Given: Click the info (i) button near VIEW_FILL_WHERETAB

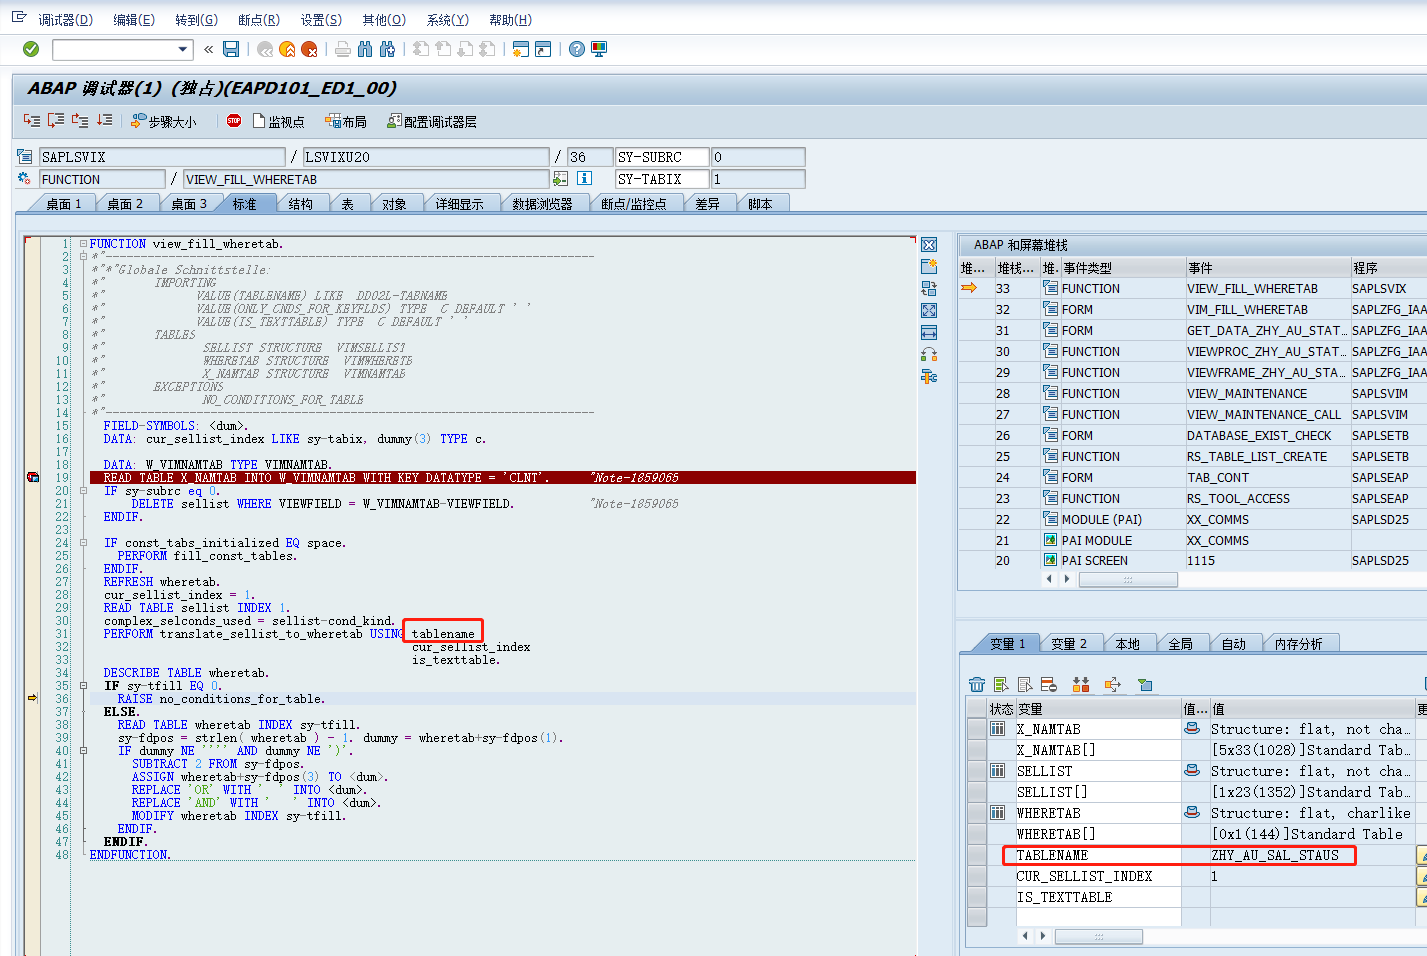Looking at the screenshot, I should click(x=584, y=178).
